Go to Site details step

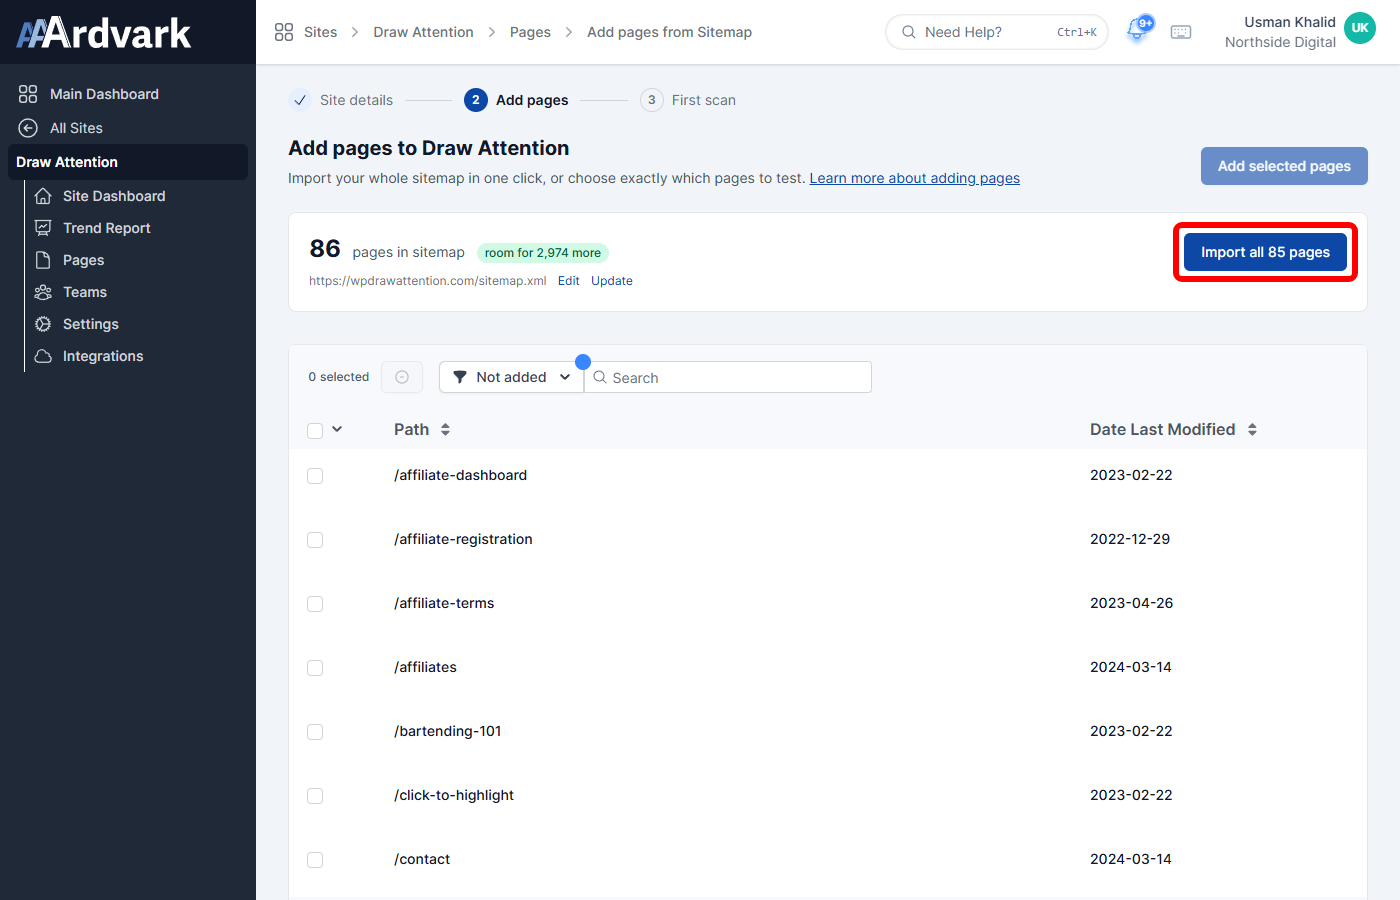[341, 100]
